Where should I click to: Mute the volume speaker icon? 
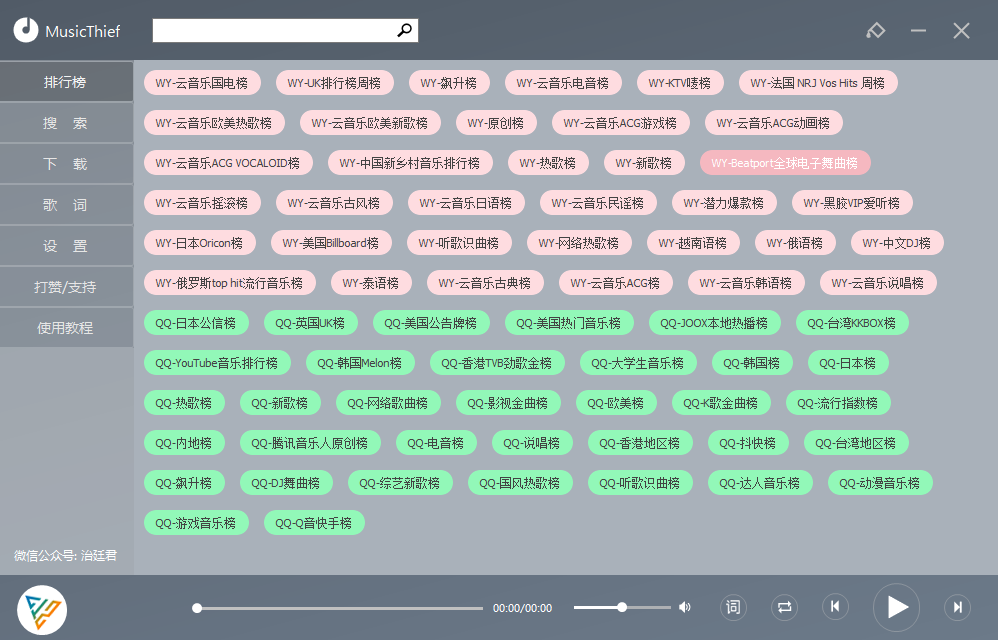click(685, 607)
